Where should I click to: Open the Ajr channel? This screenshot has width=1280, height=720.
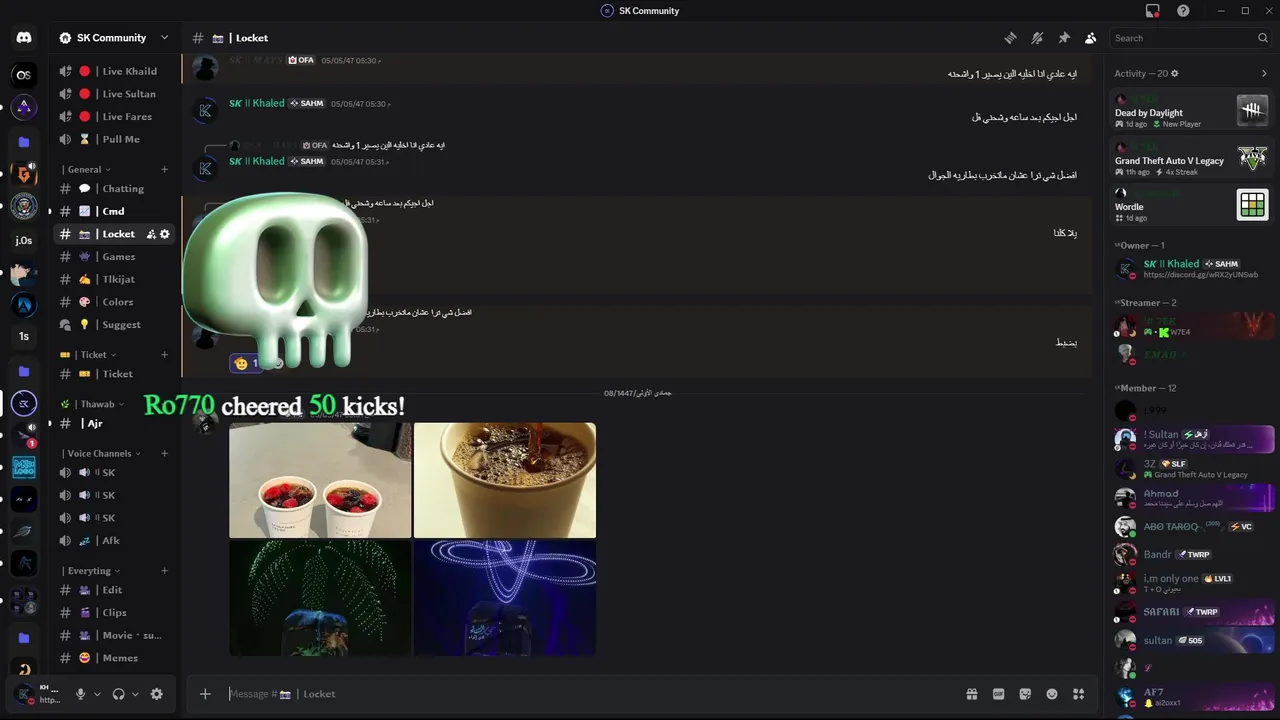[115, 424]
